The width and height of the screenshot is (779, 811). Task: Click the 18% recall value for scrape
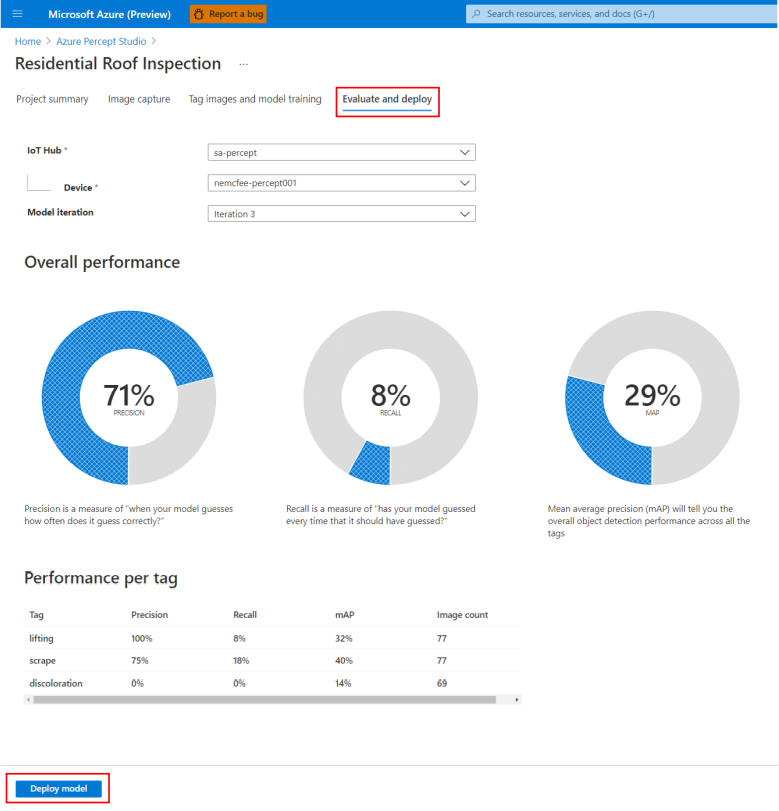click(241, 660)
